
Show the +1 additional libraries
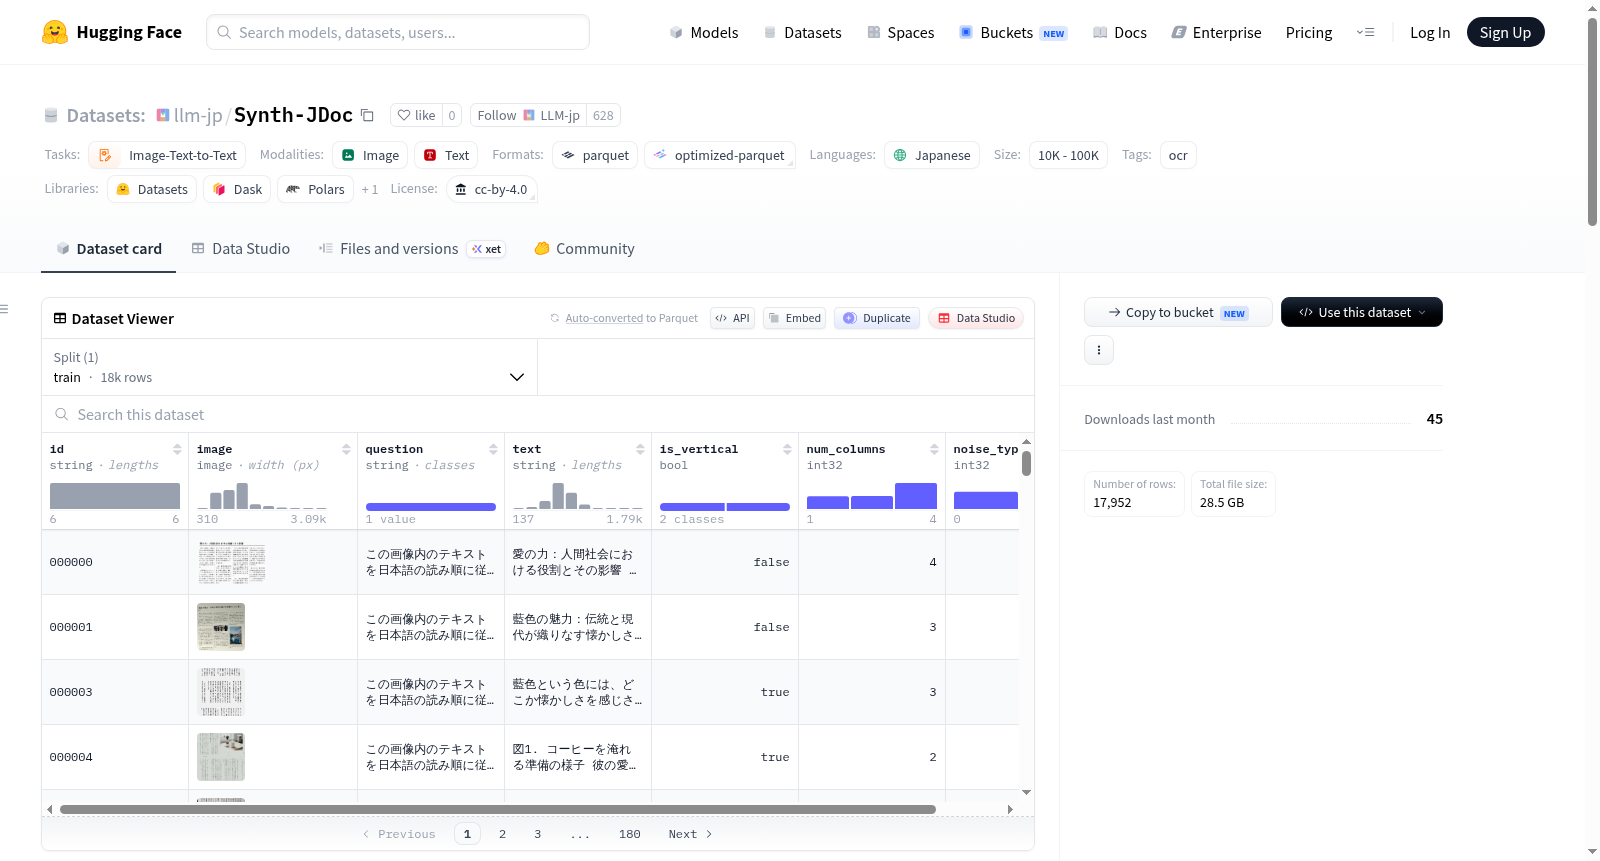point(370,189)
